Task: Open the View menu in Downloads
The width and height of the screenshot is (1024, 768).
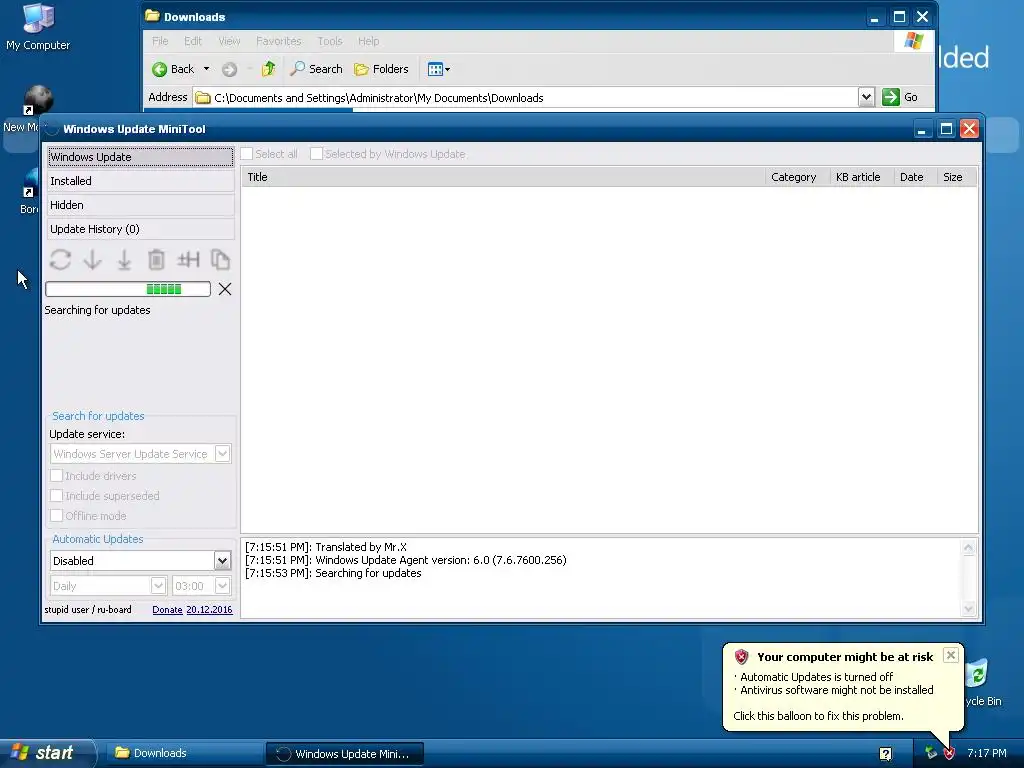Action: pos(229,41)
